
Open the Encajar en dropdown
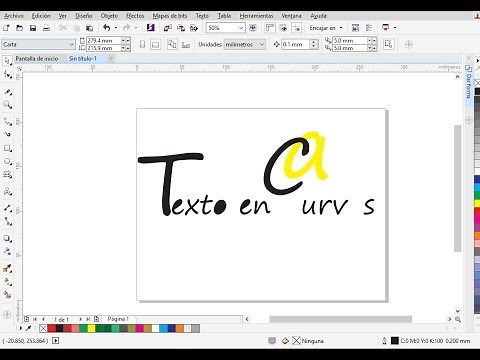tap(341, 28)
